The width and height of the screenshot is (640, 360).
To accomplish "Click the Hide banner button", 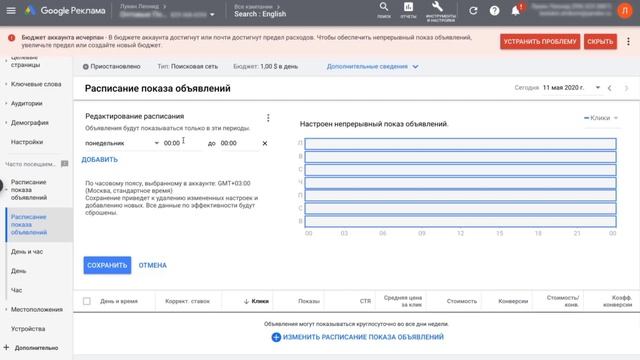I will (600, 42).
